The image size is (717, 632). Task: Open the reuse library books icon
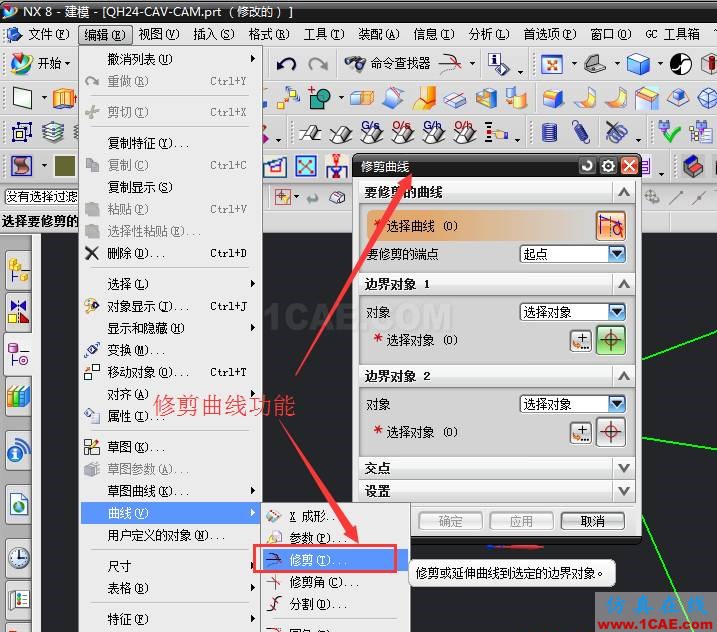pyautogui.click(x=18, y=396)
